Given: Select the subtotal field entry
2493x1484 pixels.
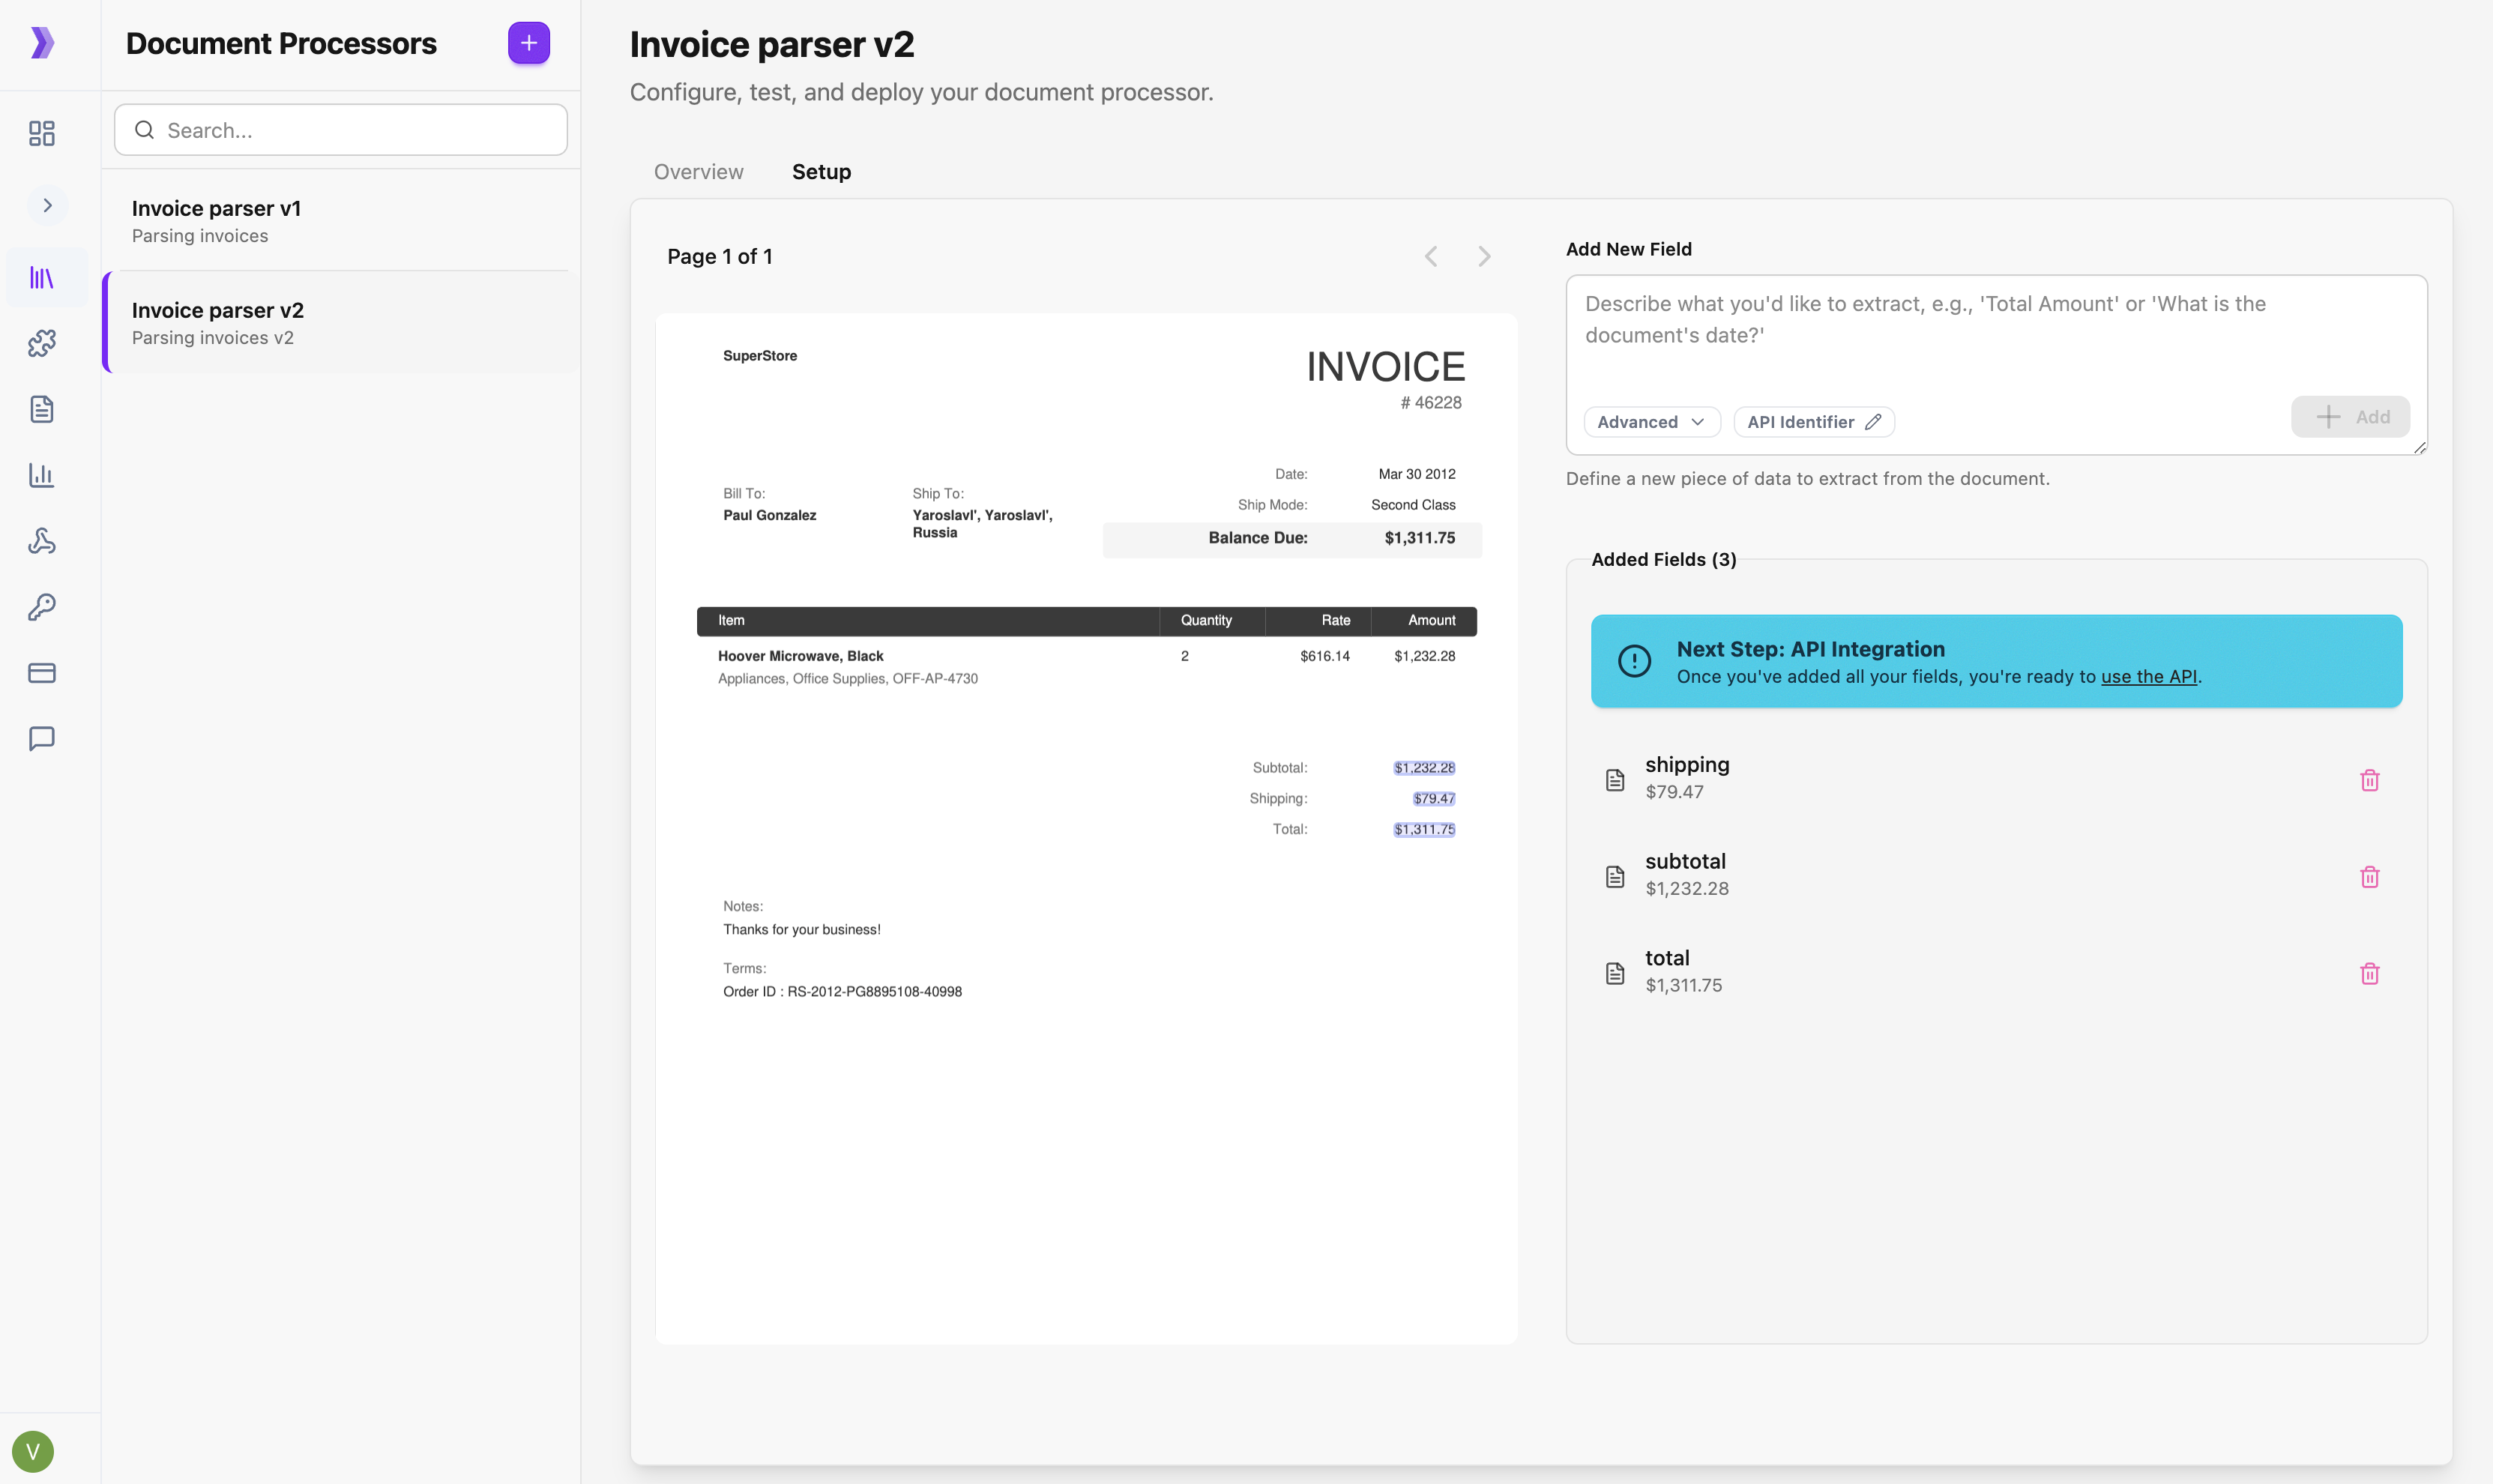Looking at the screenshot, I should pyautogui.click(x=1996, y=875).
